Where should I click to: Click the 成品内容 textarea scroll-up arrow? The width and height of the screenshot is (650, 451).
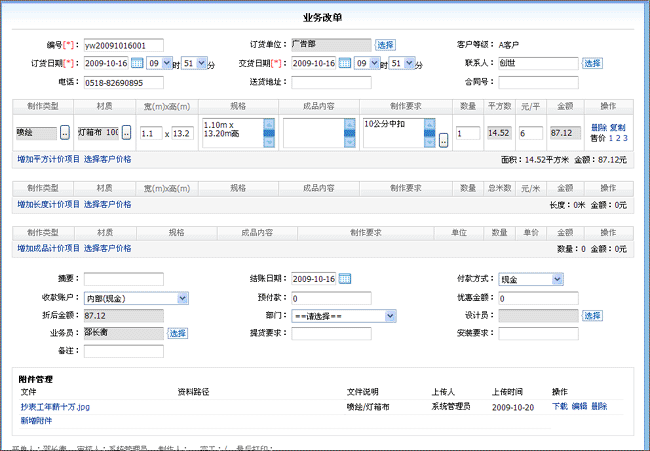(x=350, y=124)
